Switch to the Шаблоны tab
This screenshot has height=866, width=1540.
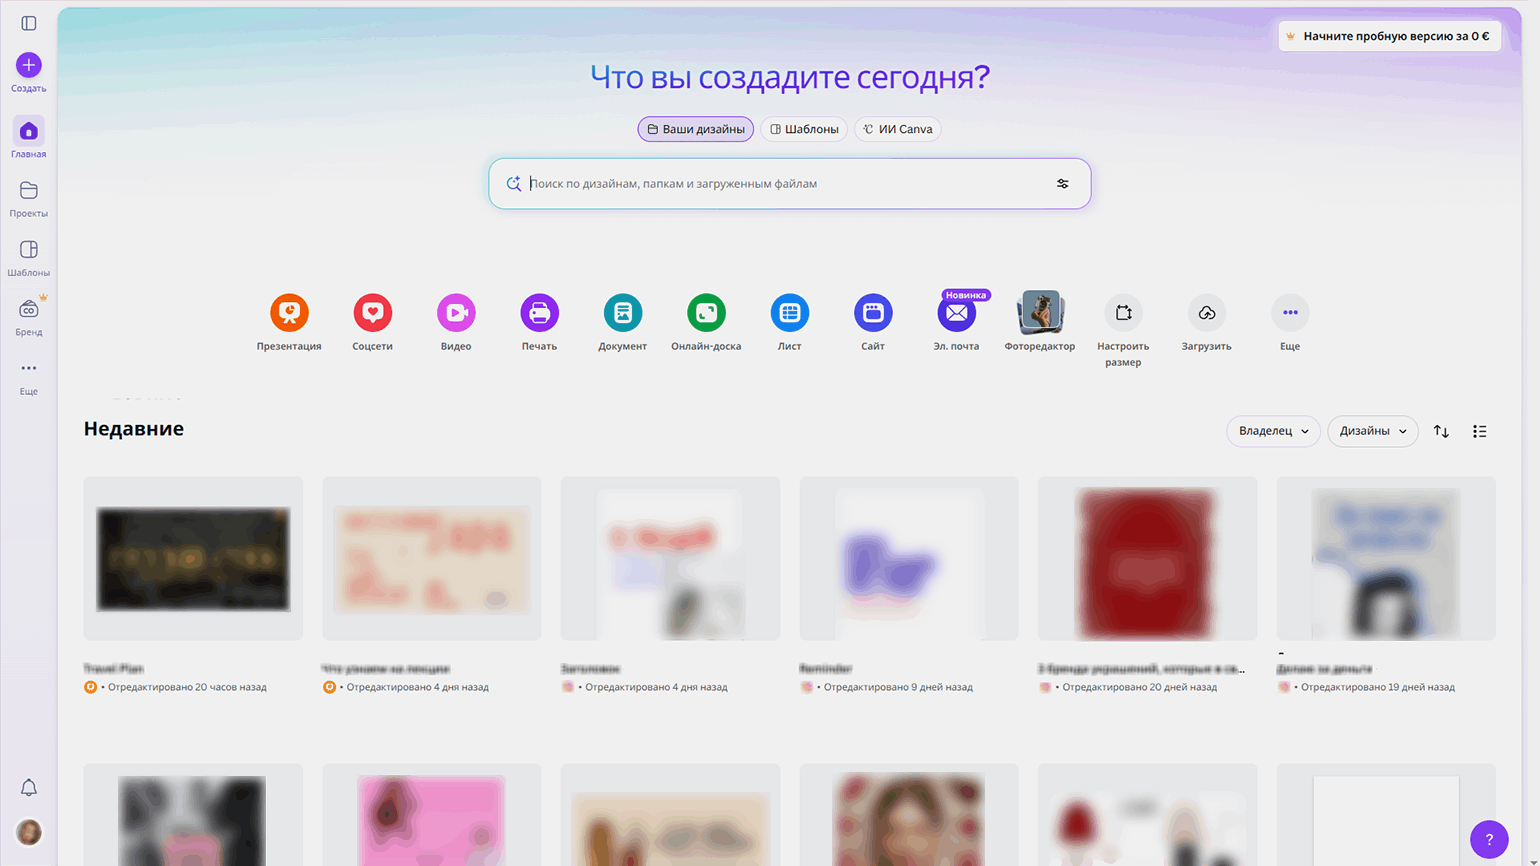[x=804, y=129]
